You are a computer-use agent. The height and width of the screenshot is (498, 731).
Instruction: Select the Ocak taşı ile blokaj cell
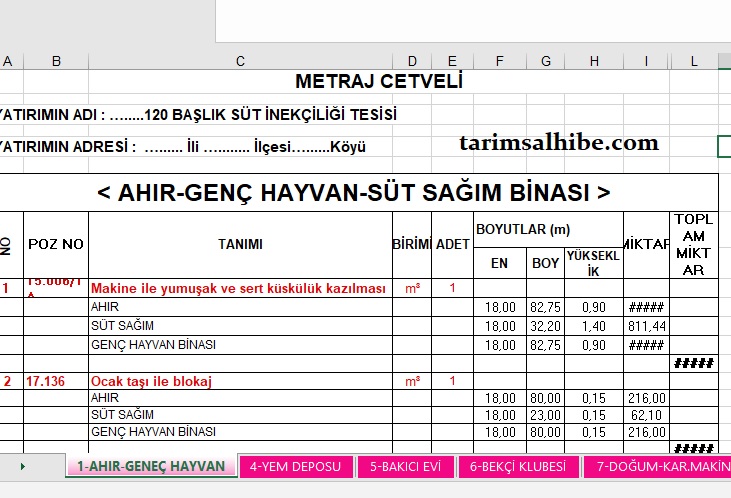click(240, 381)
